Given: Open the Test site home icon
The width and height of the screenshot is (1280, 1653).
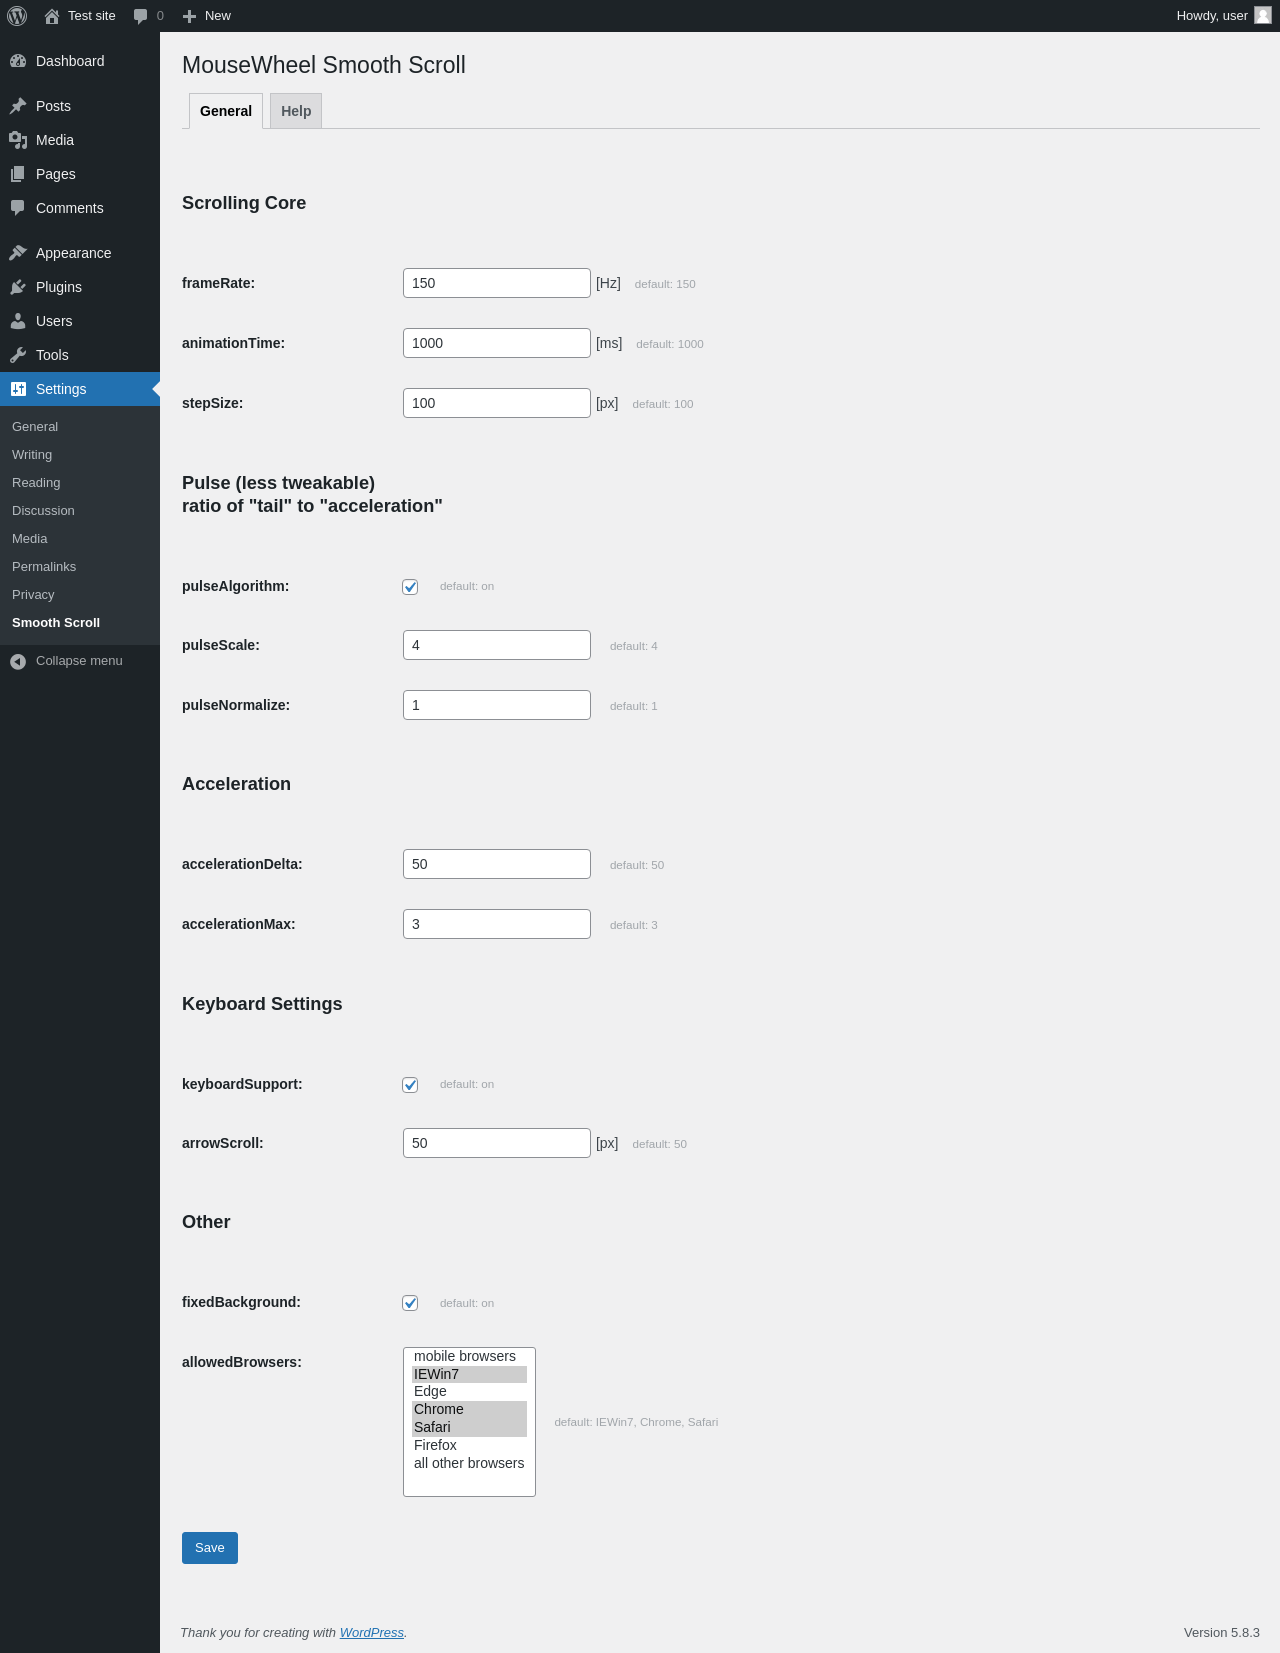Looking at the screenshot, I should tap(52, 16).
